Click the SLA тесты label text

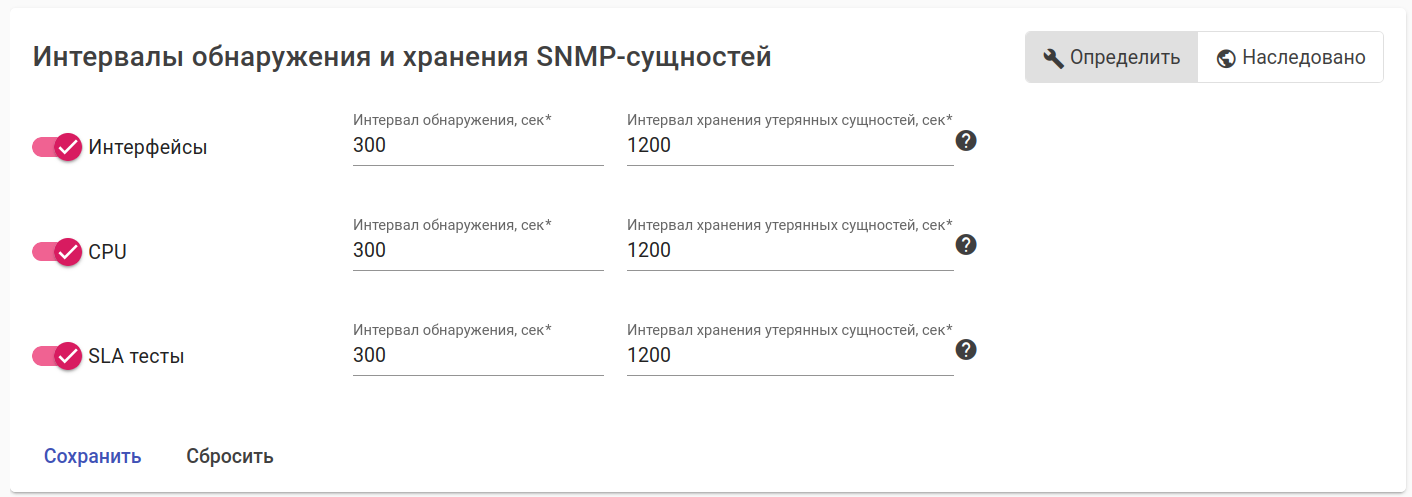(x=136, y=356)
